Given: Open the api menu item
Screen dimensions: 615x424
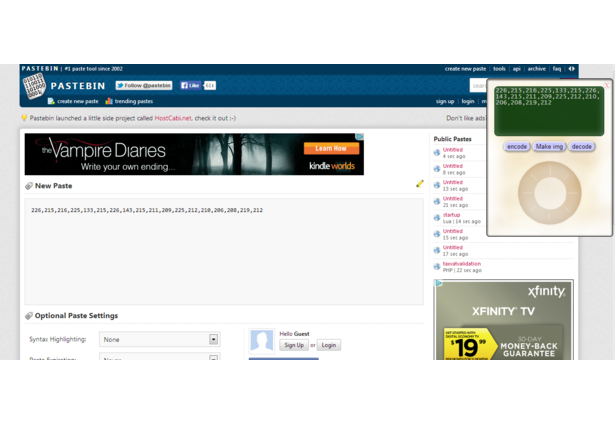Looking at the screenshot, I should click(517, 69).
